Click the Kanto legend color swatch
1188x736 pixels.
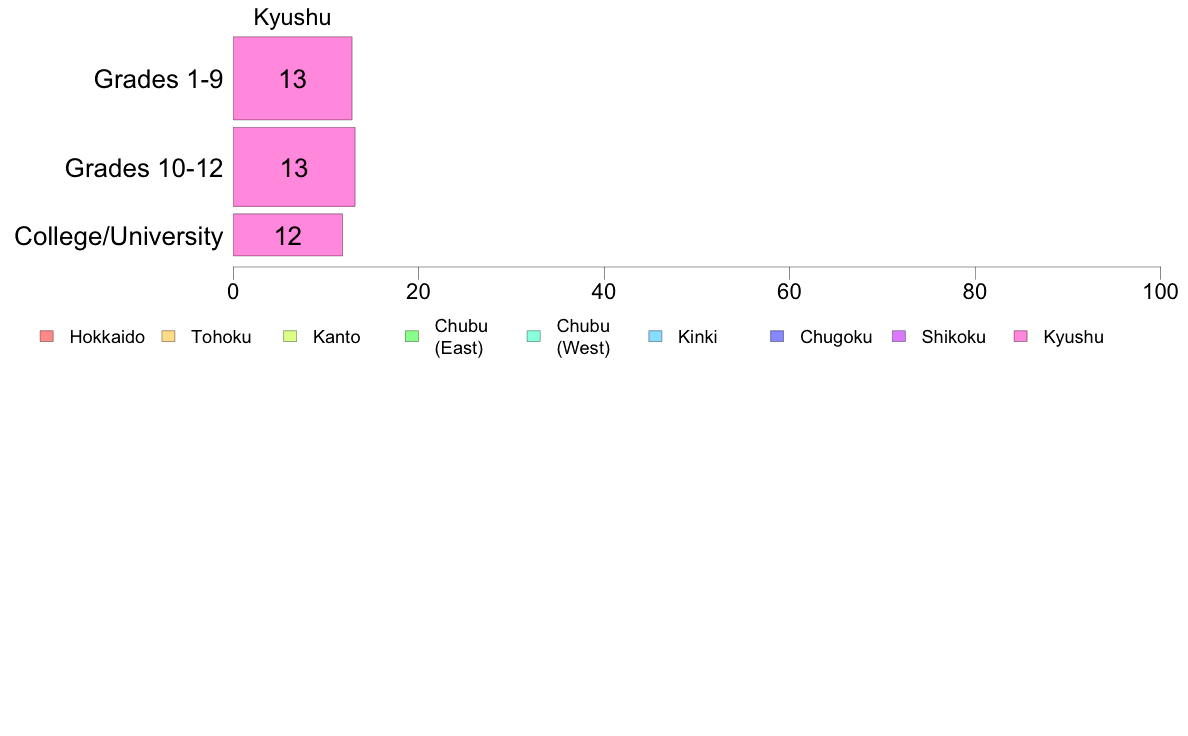[290, 336]
